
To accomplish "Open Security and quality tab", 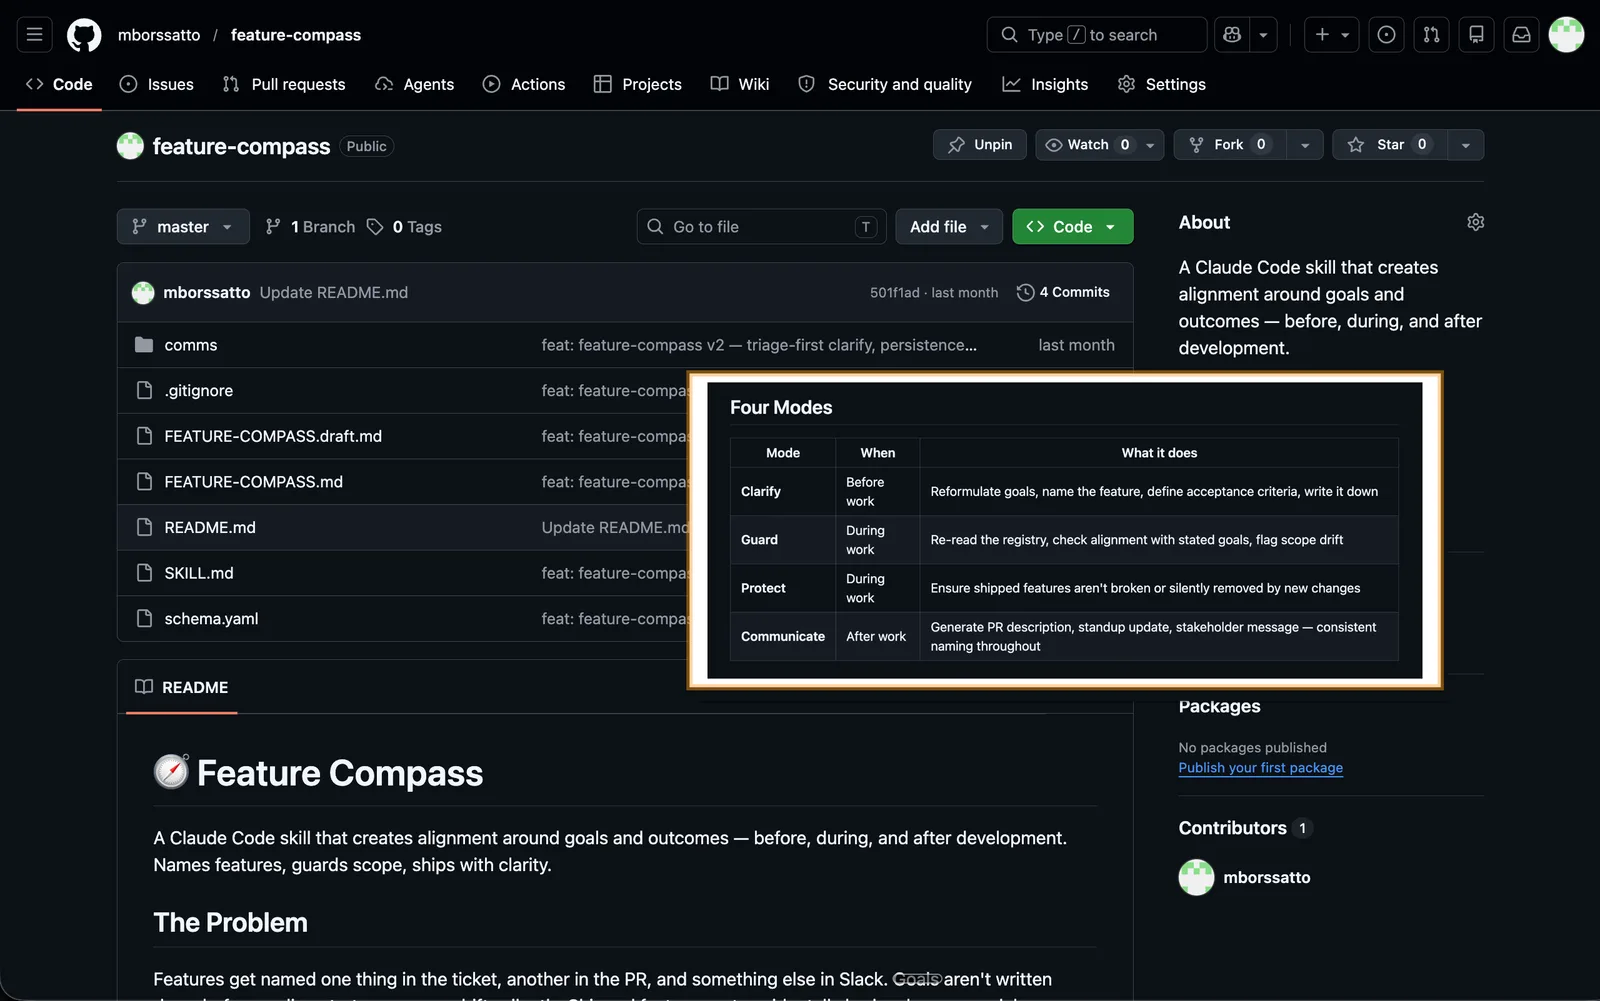I will pos(885,85).
